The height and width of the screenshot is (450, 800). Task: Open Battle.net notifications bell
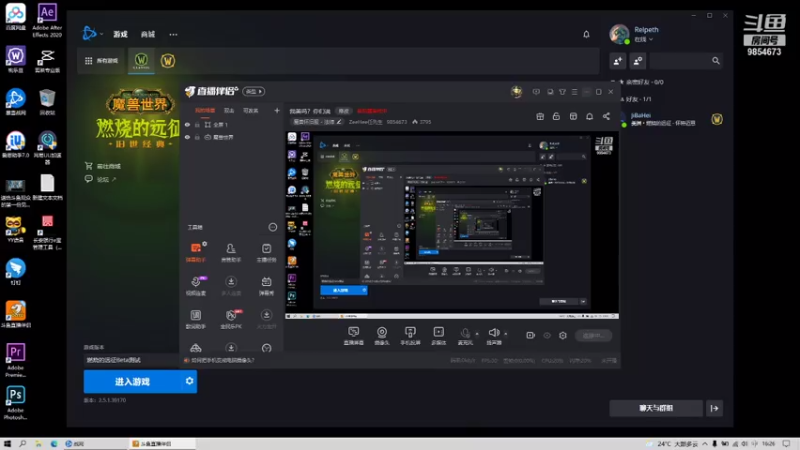click(x=586, y=34)
